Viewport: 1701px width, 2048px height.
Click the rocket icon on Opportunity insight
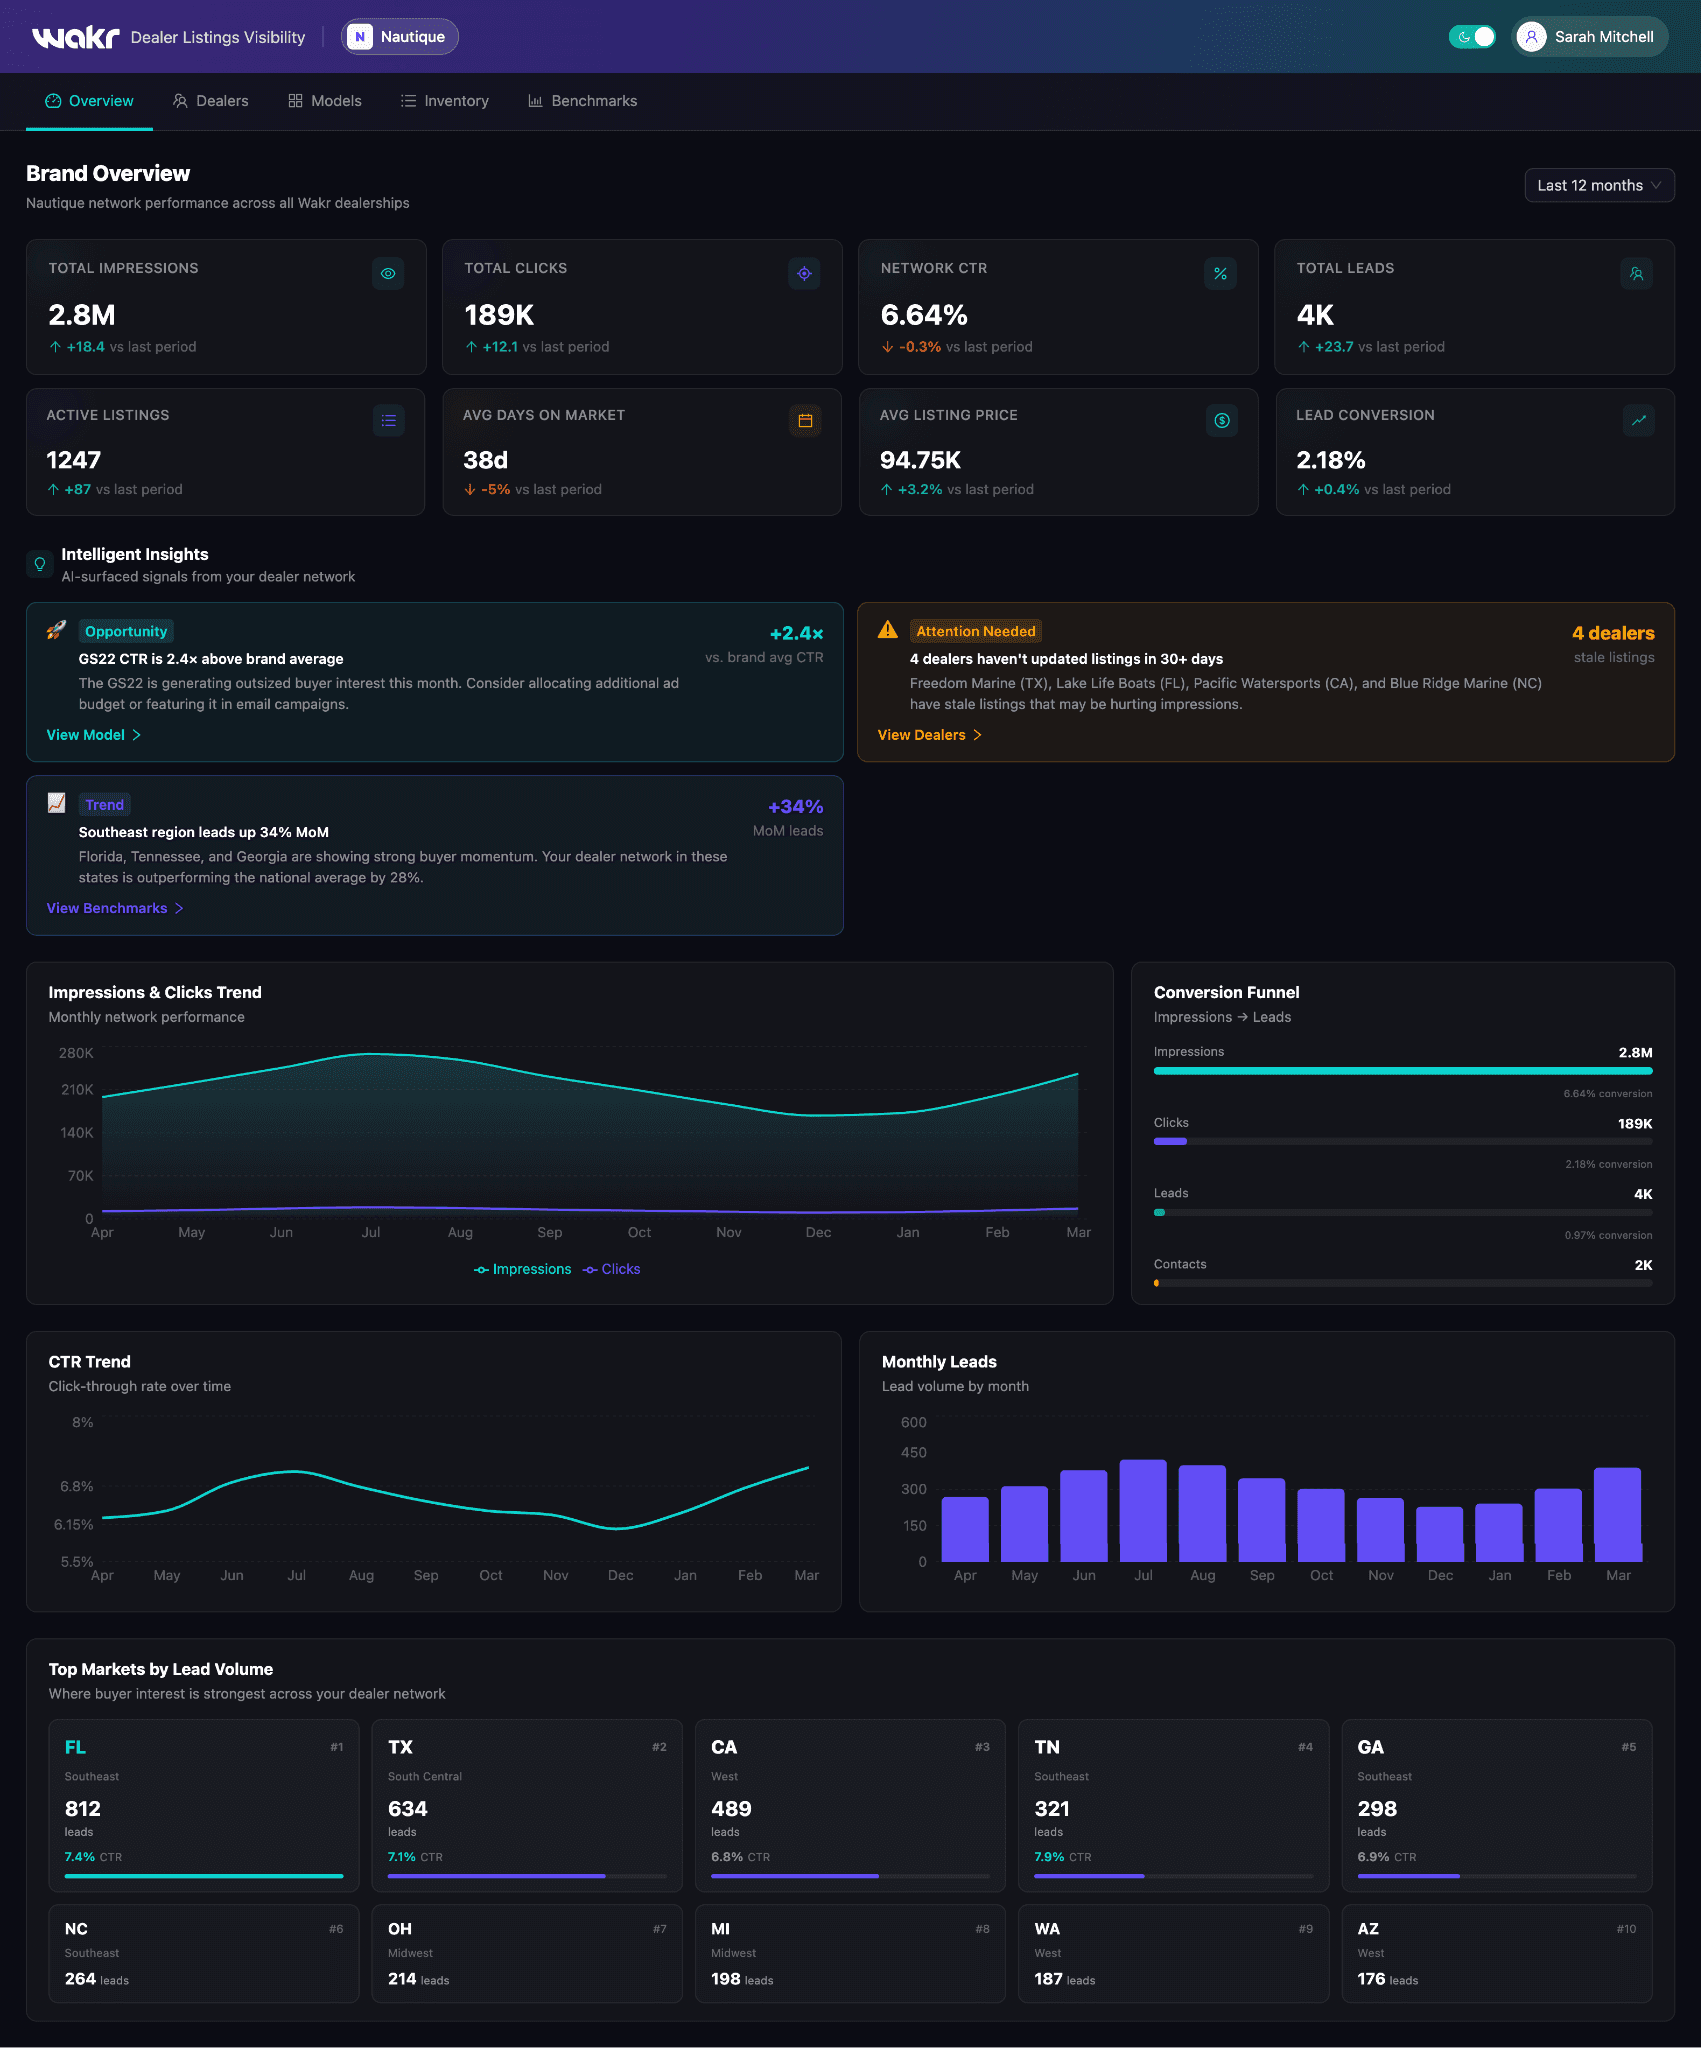(56, 630)
